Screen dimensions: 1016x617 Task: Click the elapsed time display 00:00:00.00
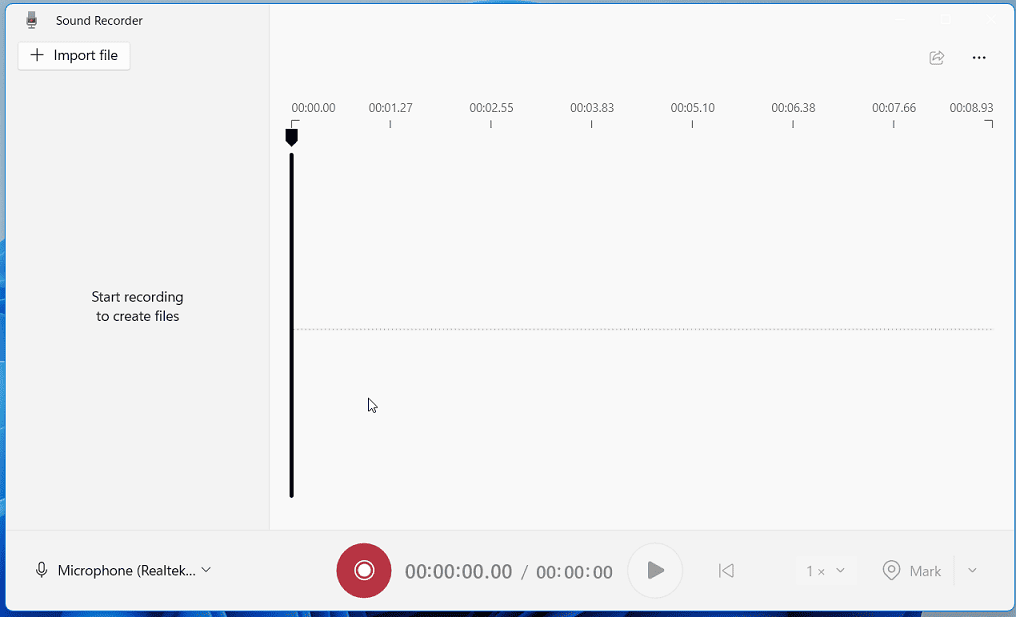coord(459,571)
